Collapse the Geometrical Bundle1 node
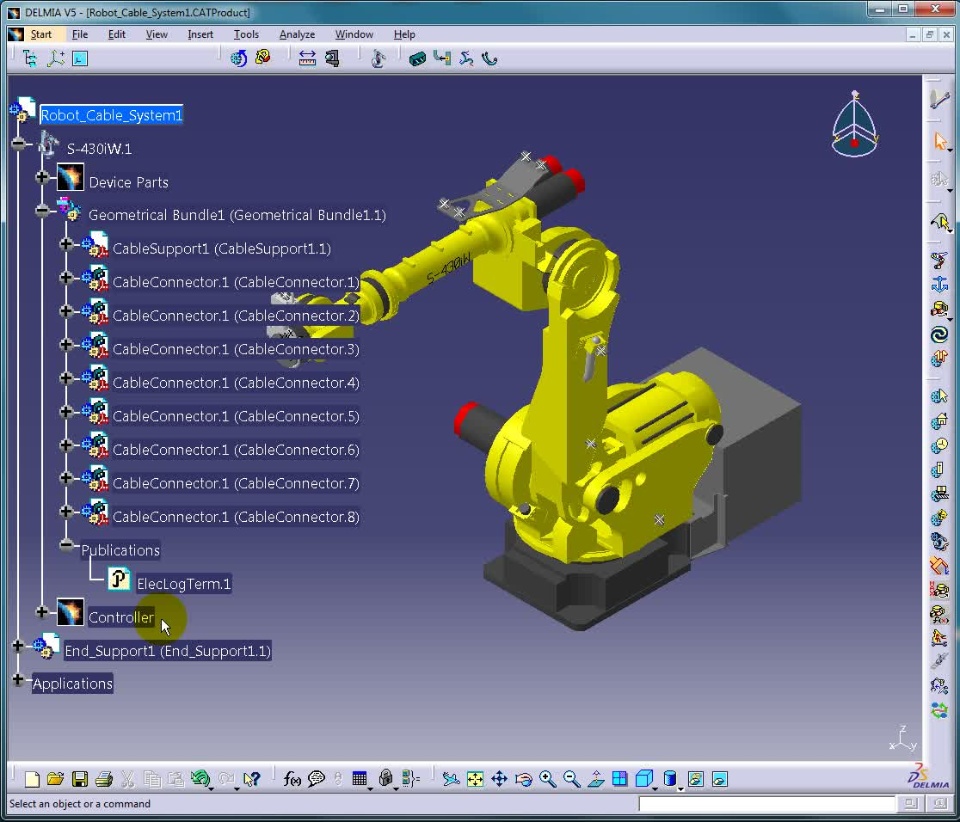The height and width of the screenshot is (822, 960). (42, 211)
